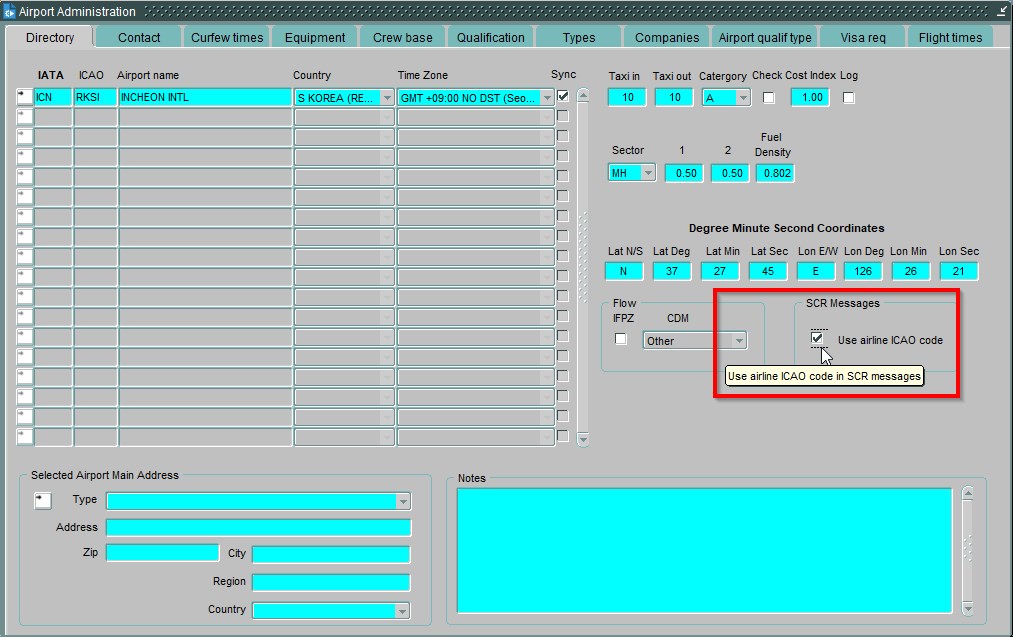Open the Time Zone dropdown for ICN
Viewport: 1013px width, 637px height.
(547, 98)
